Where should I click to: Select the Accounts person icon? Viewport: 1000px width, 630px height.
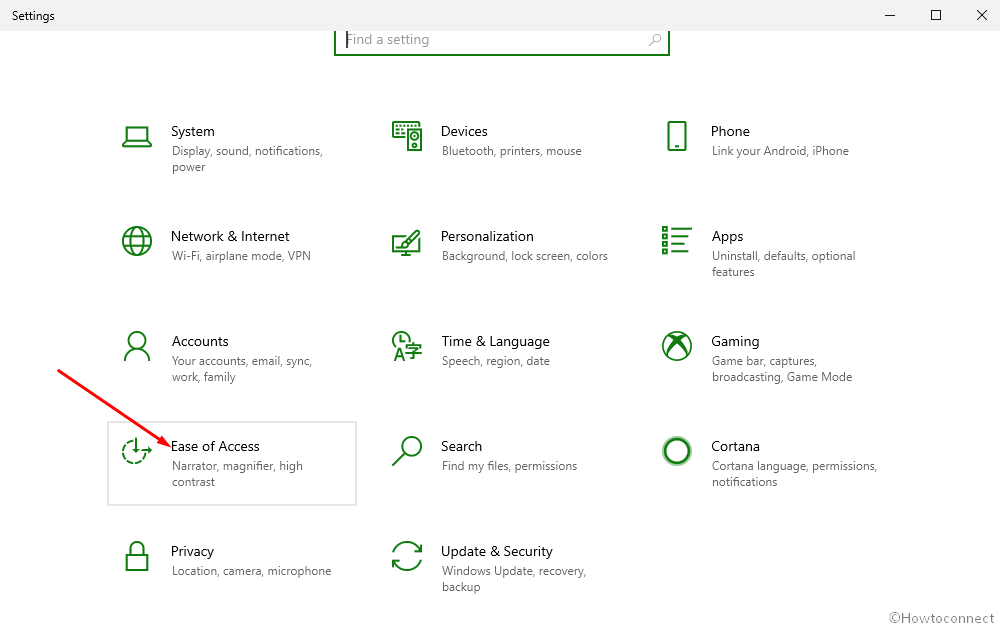tap(136, 346)
